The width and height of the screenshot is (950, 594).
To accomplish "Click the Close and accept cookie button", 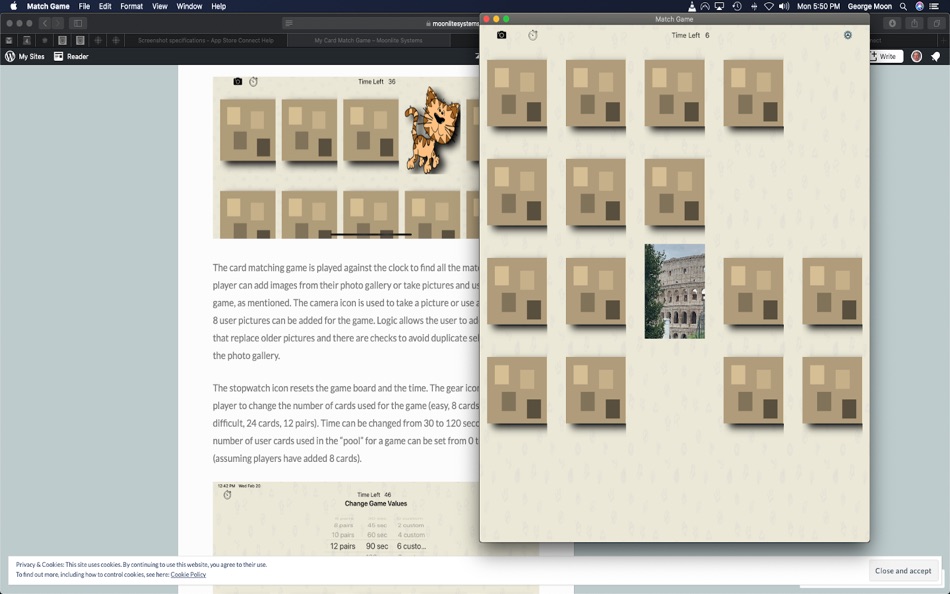I will click(x=903, y=570).
